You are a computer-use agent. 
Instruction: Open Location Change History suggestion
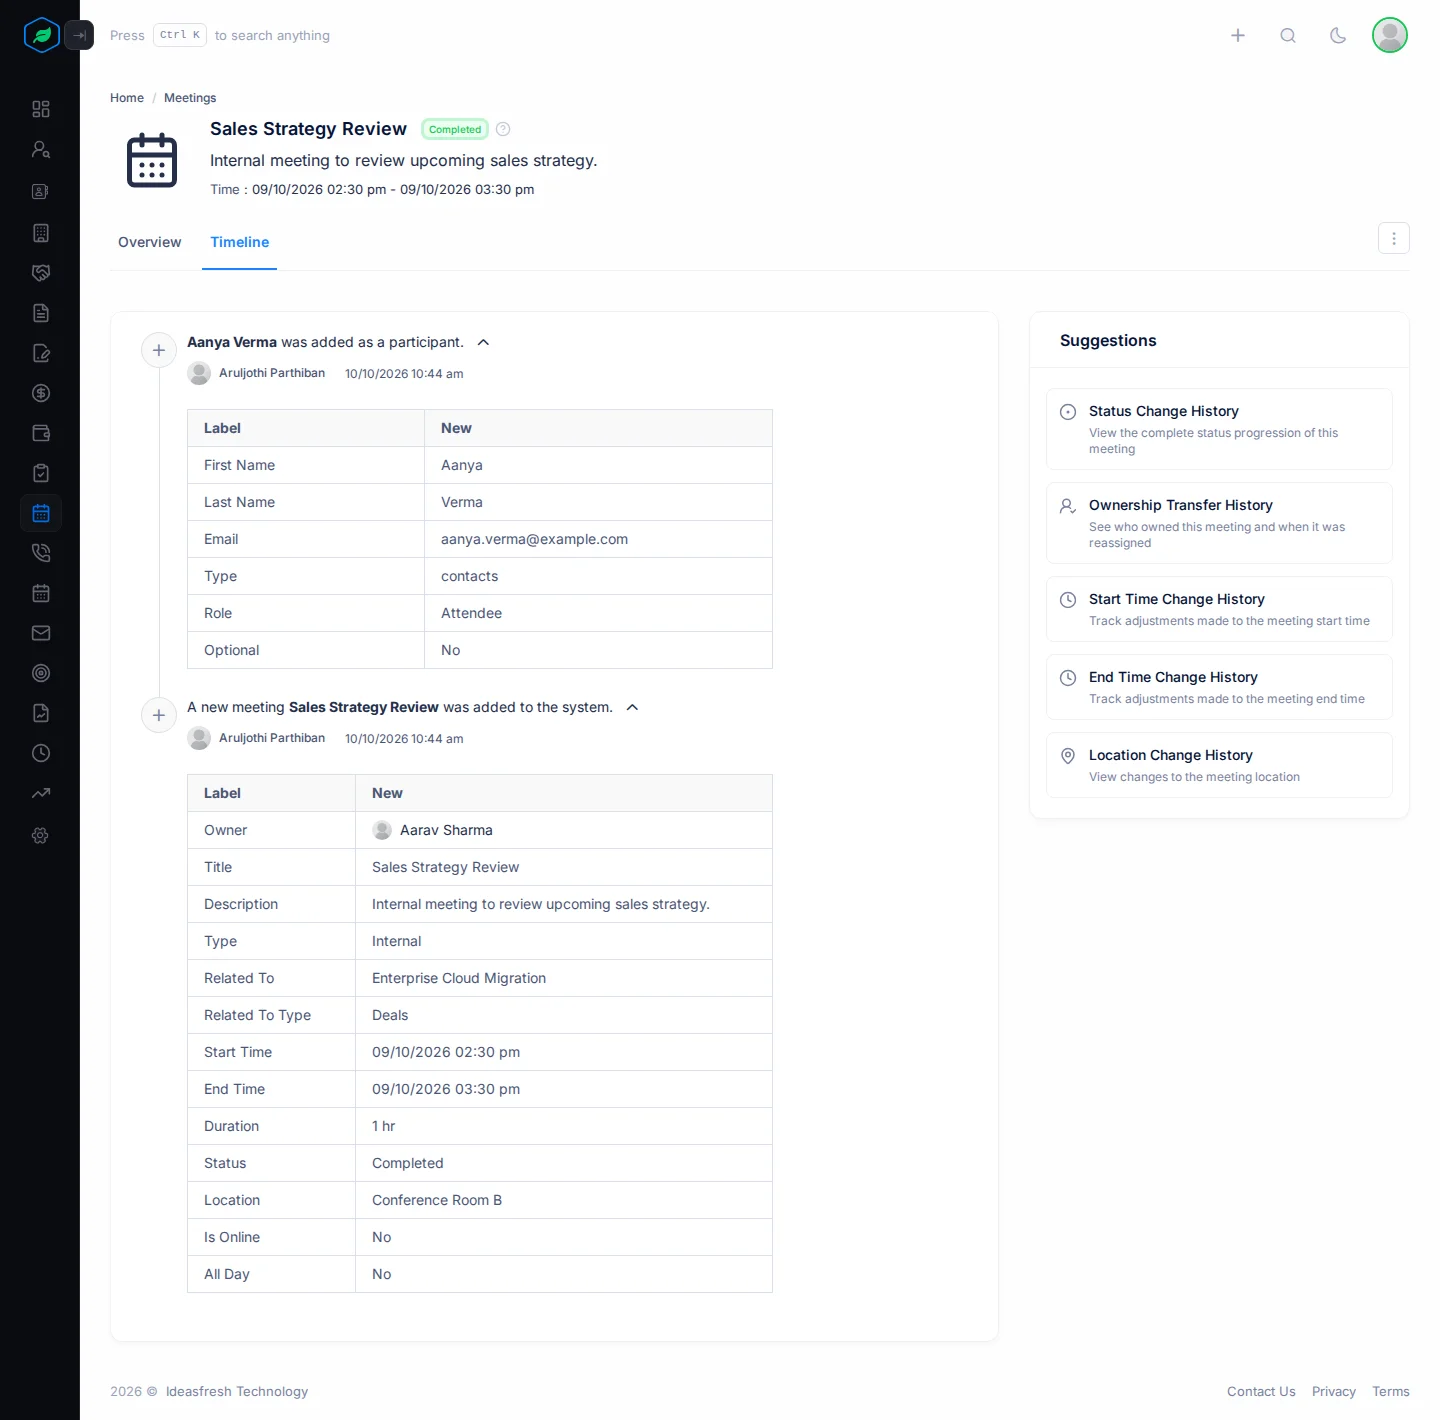tap(1219, 765)
